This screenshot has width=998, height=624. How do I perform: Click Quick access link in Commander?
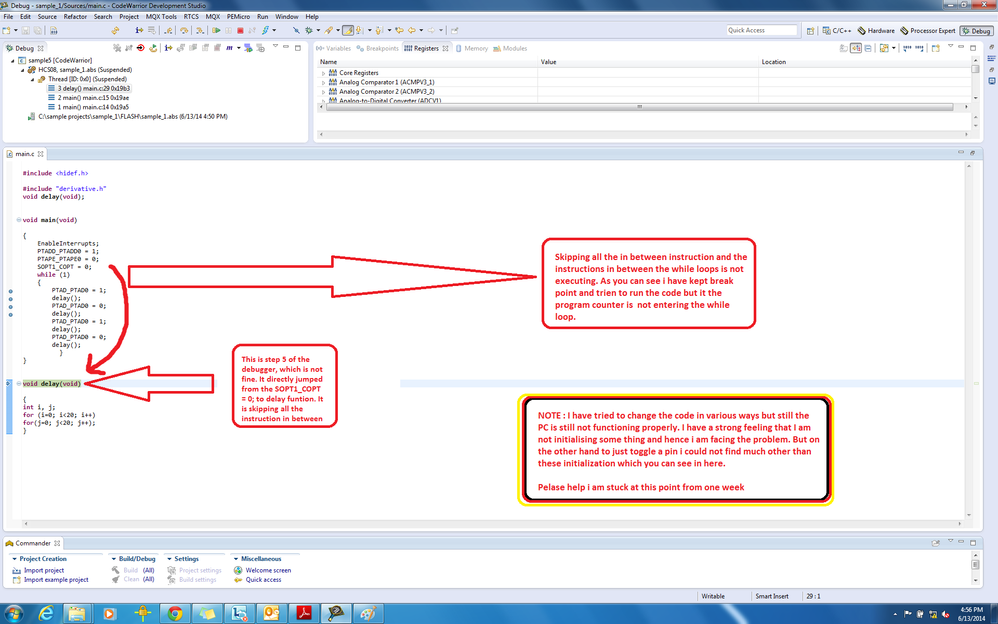(x=263, y=579)
